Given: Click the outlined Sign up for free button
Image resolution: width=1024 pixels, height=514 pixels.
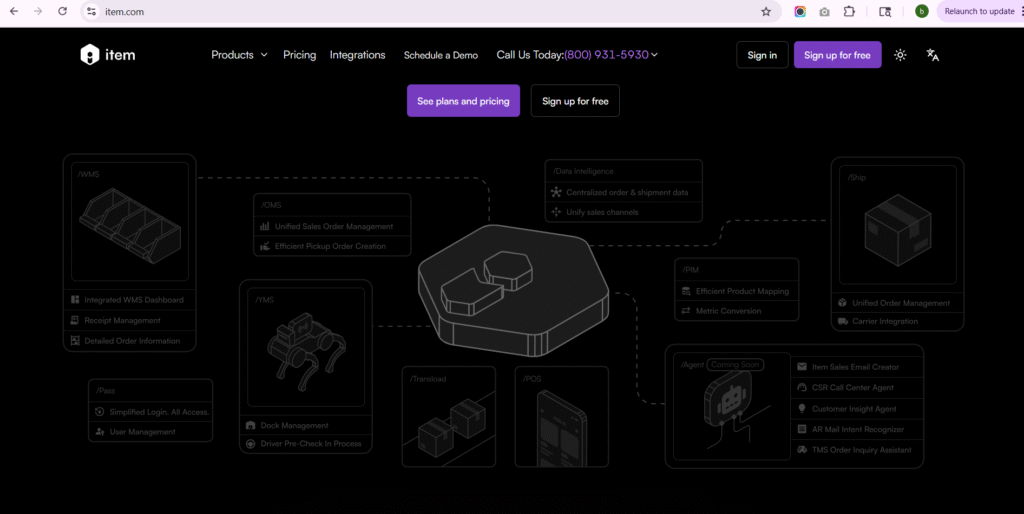Looking at the screenshot, I should 575,101.
